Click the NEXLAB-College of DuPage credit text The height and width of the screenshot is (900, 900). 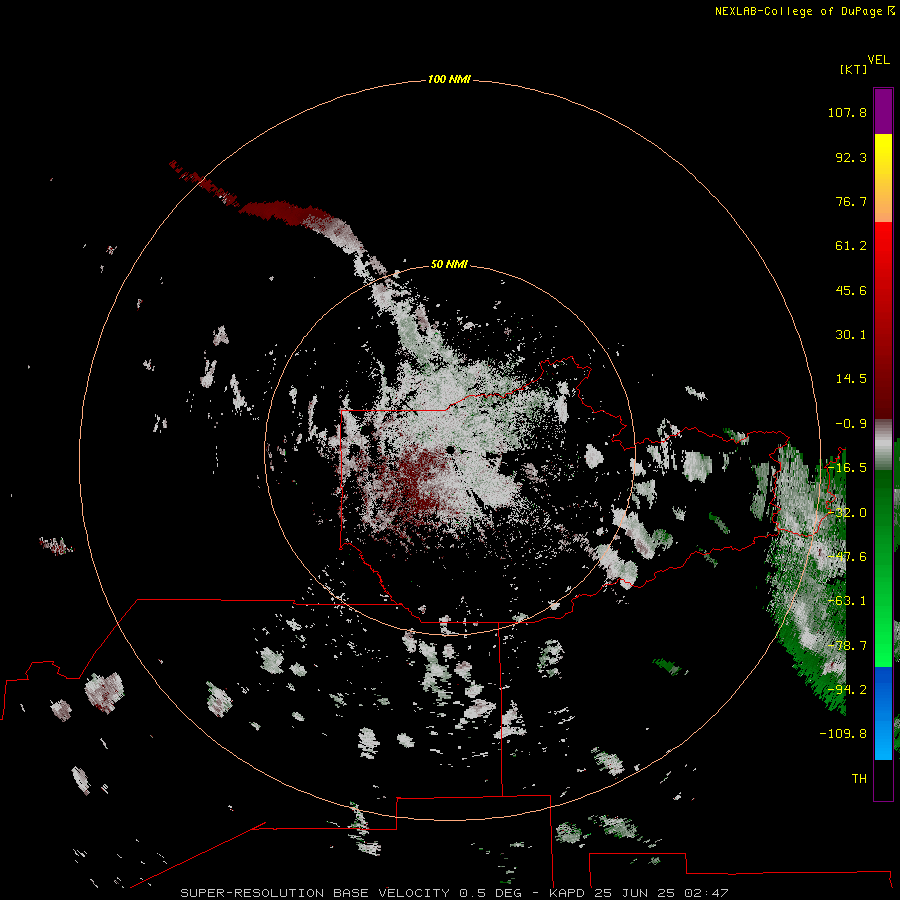(799, 11)
